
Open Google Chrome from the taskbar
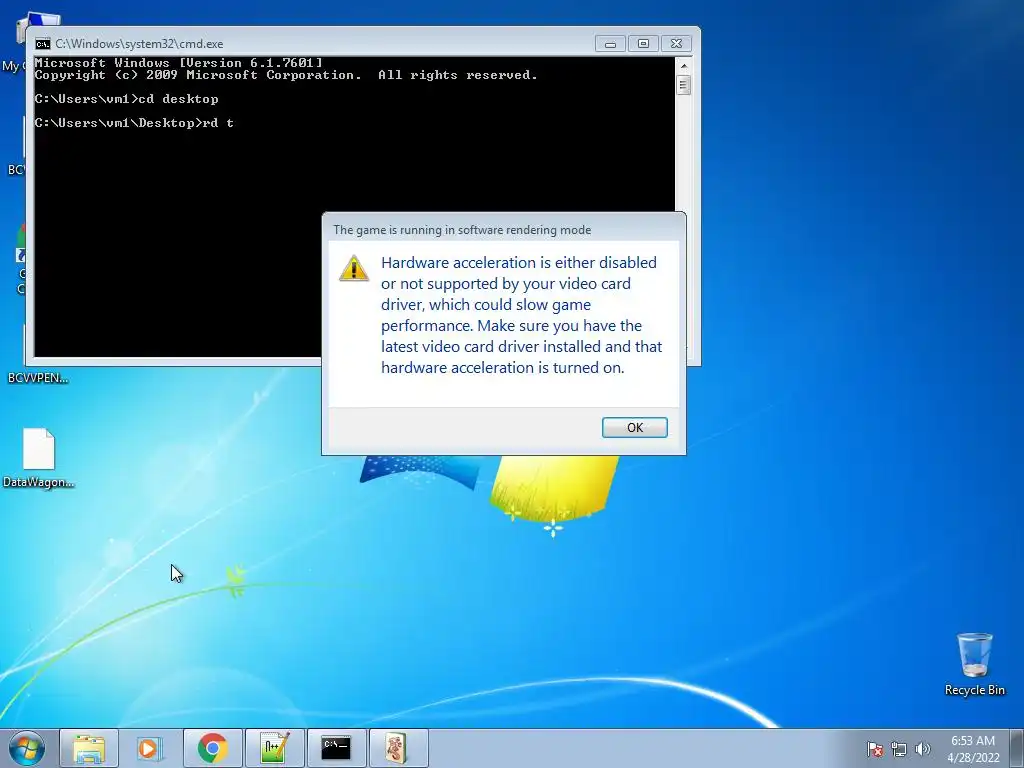[212, 748]
